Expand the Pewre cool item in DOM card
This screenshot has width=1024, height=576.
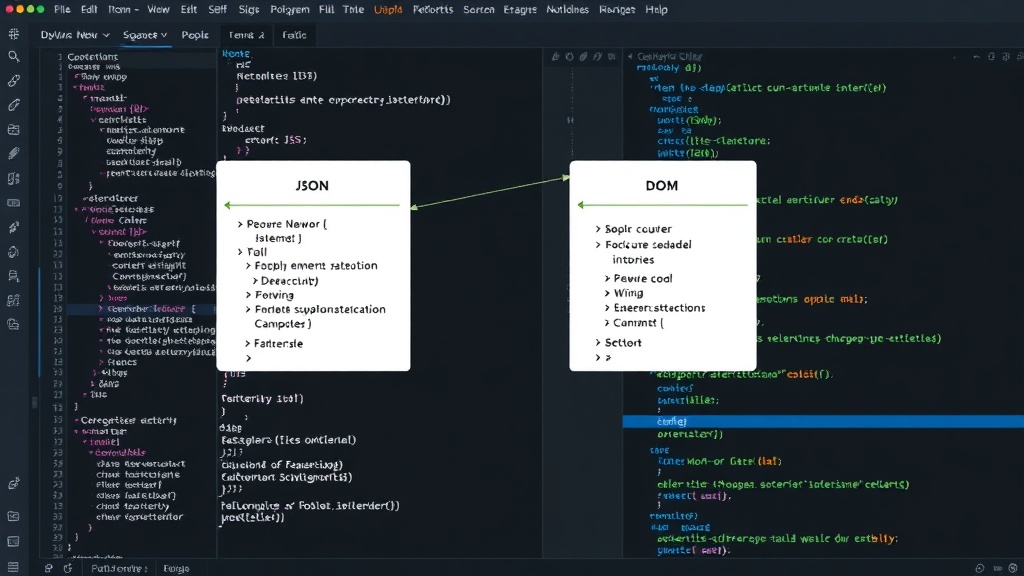coord(607,278)
